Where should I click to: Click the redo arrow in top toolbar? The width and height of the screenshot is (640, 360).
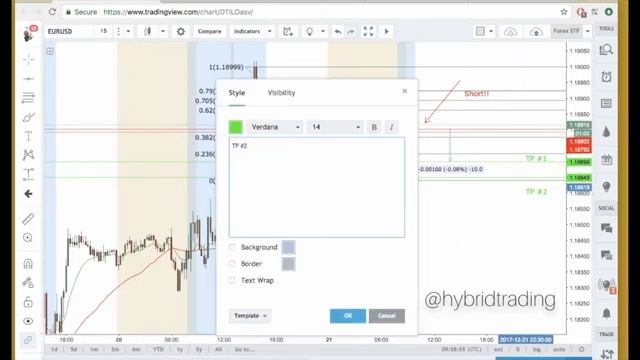351,31
